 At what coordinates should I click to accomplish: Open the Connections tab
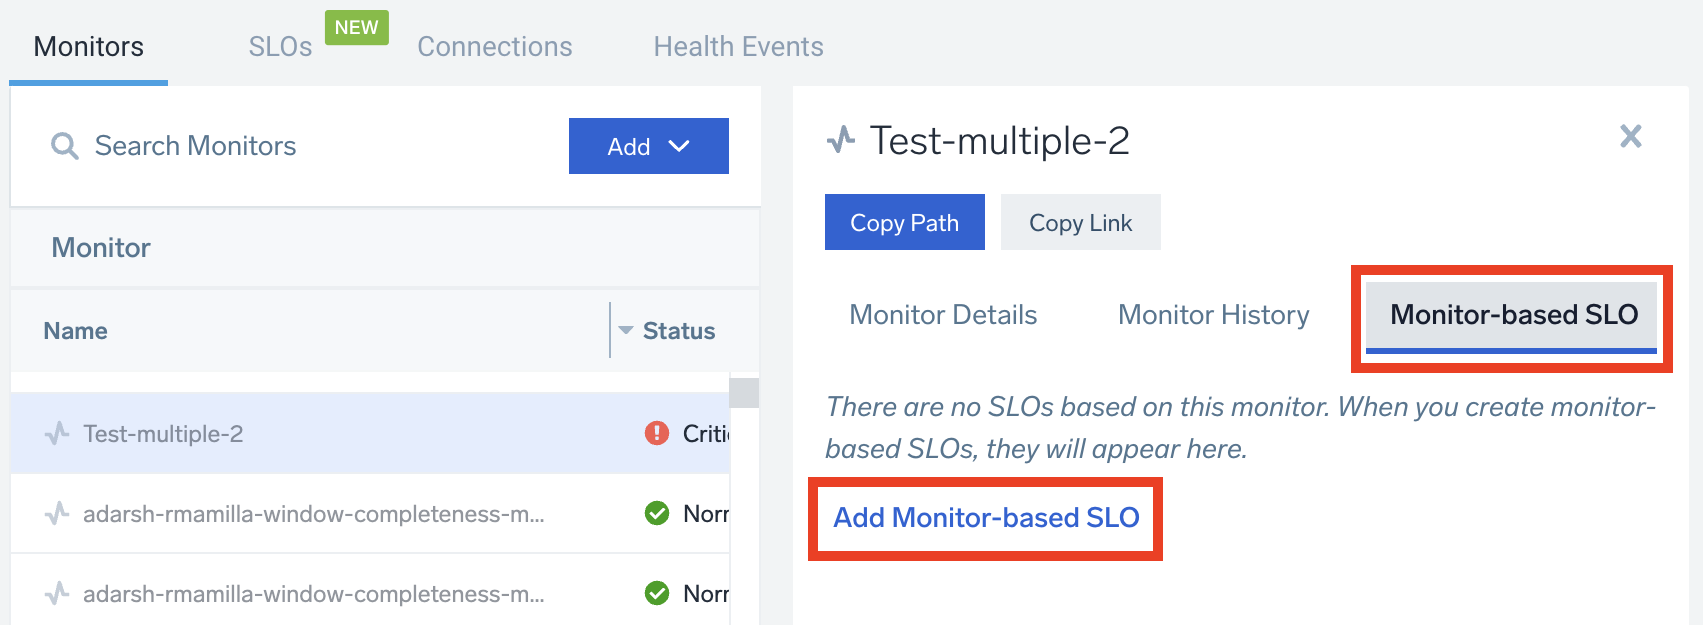point(495,47)
